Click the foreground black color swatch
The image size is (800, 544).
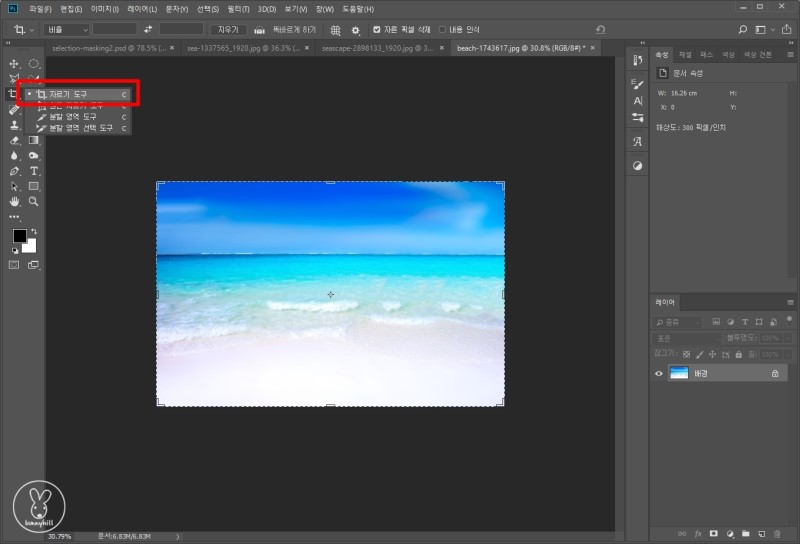pos(19,236)
